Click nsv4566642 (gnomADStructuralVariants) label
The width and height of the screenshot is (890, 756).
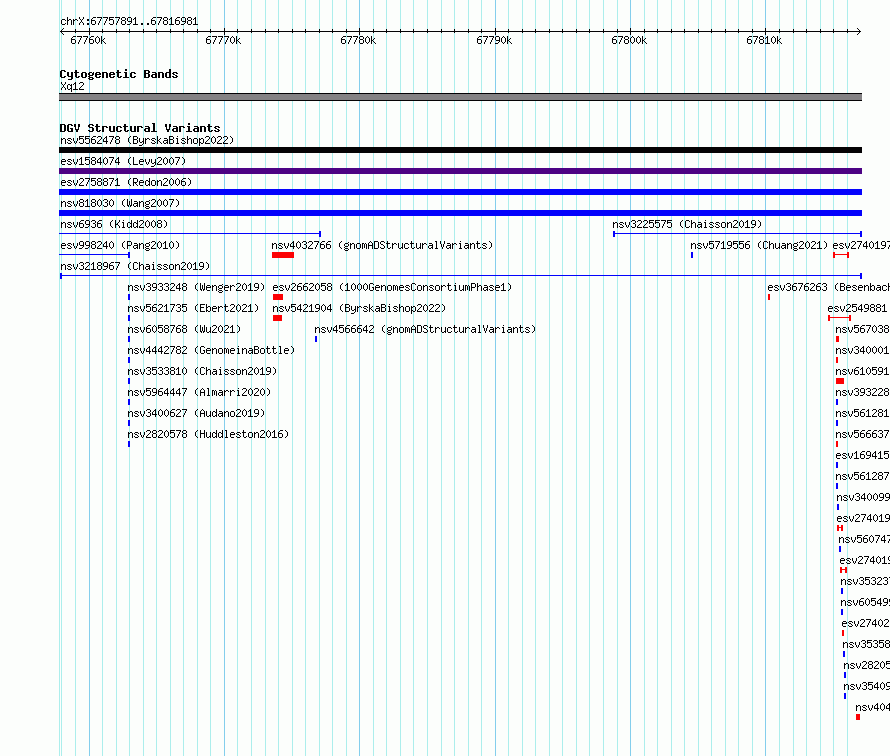tap(425, 329)
